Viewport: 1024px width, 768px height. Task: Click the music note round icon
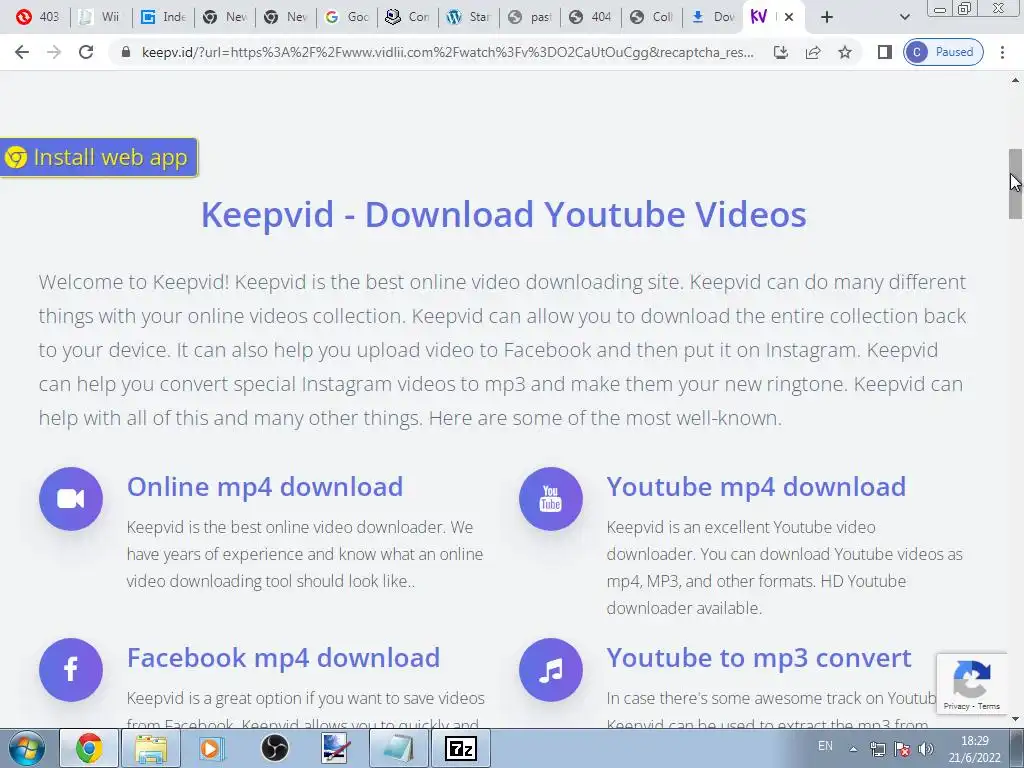click(x=551, y=670)
